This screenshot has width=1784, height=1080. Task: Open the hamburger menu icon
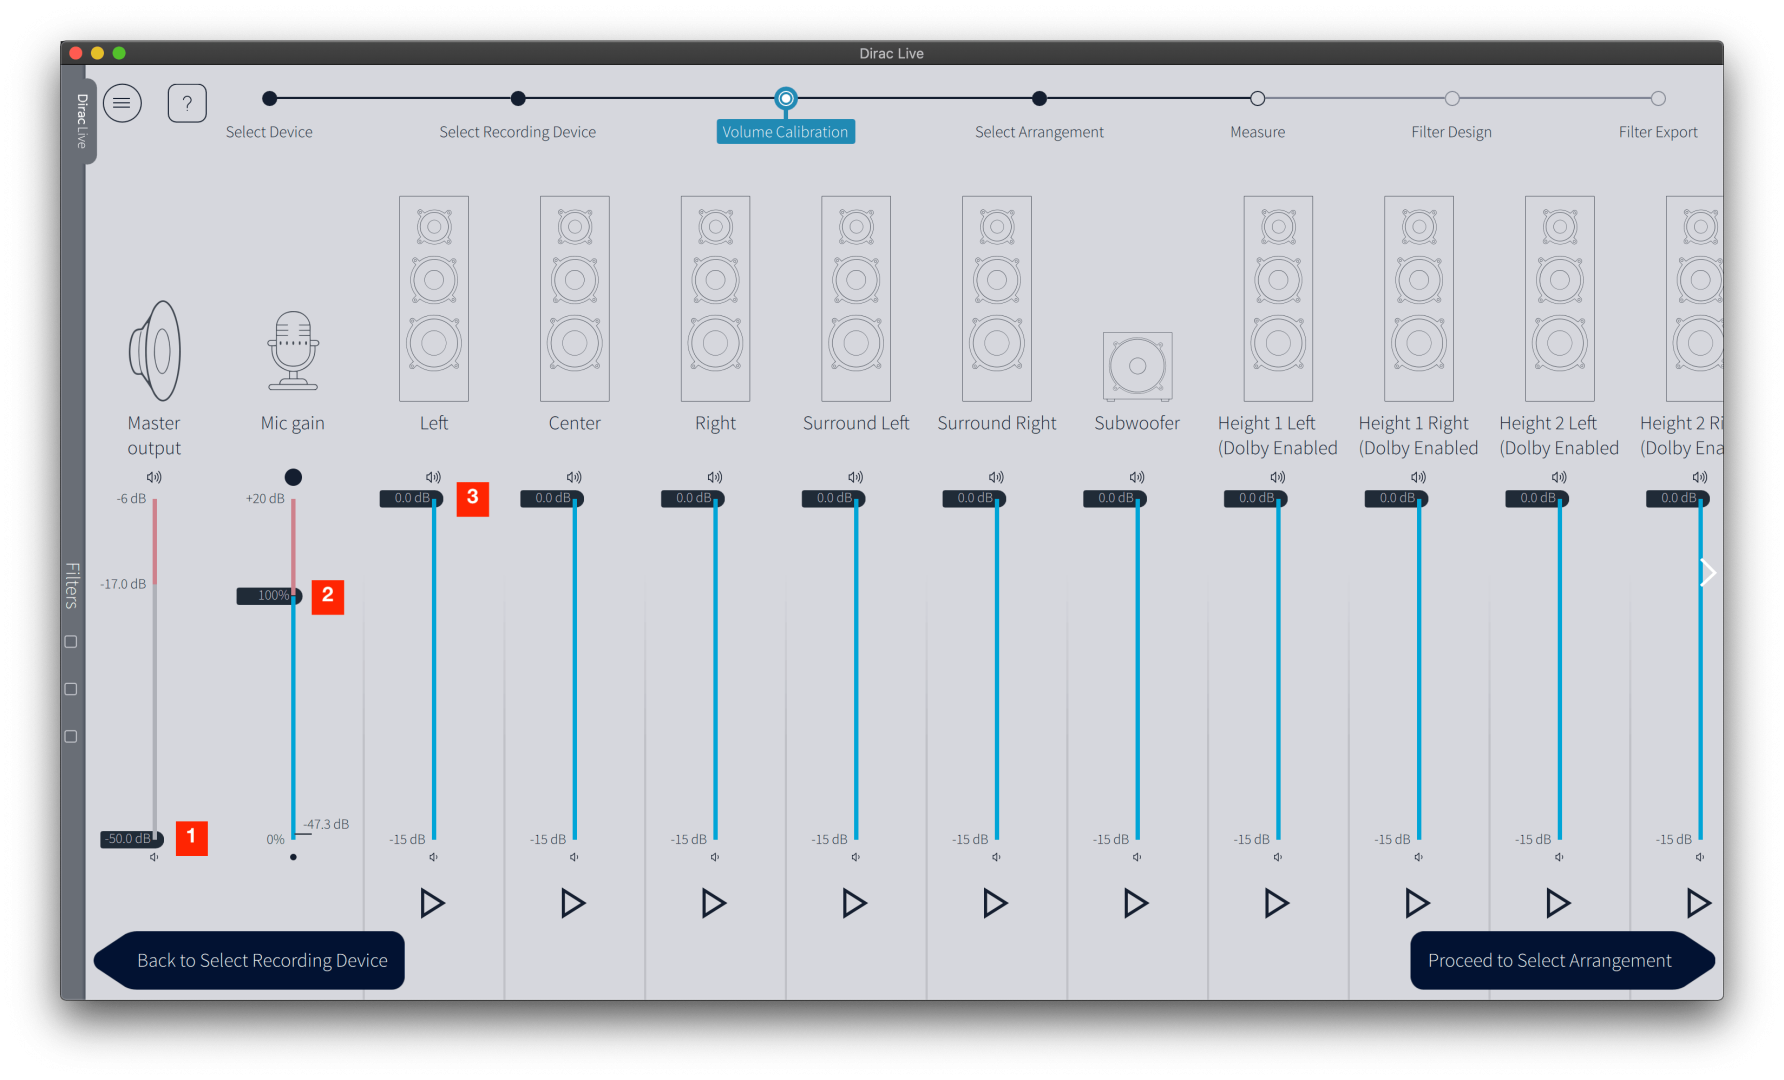coord(122,103)
